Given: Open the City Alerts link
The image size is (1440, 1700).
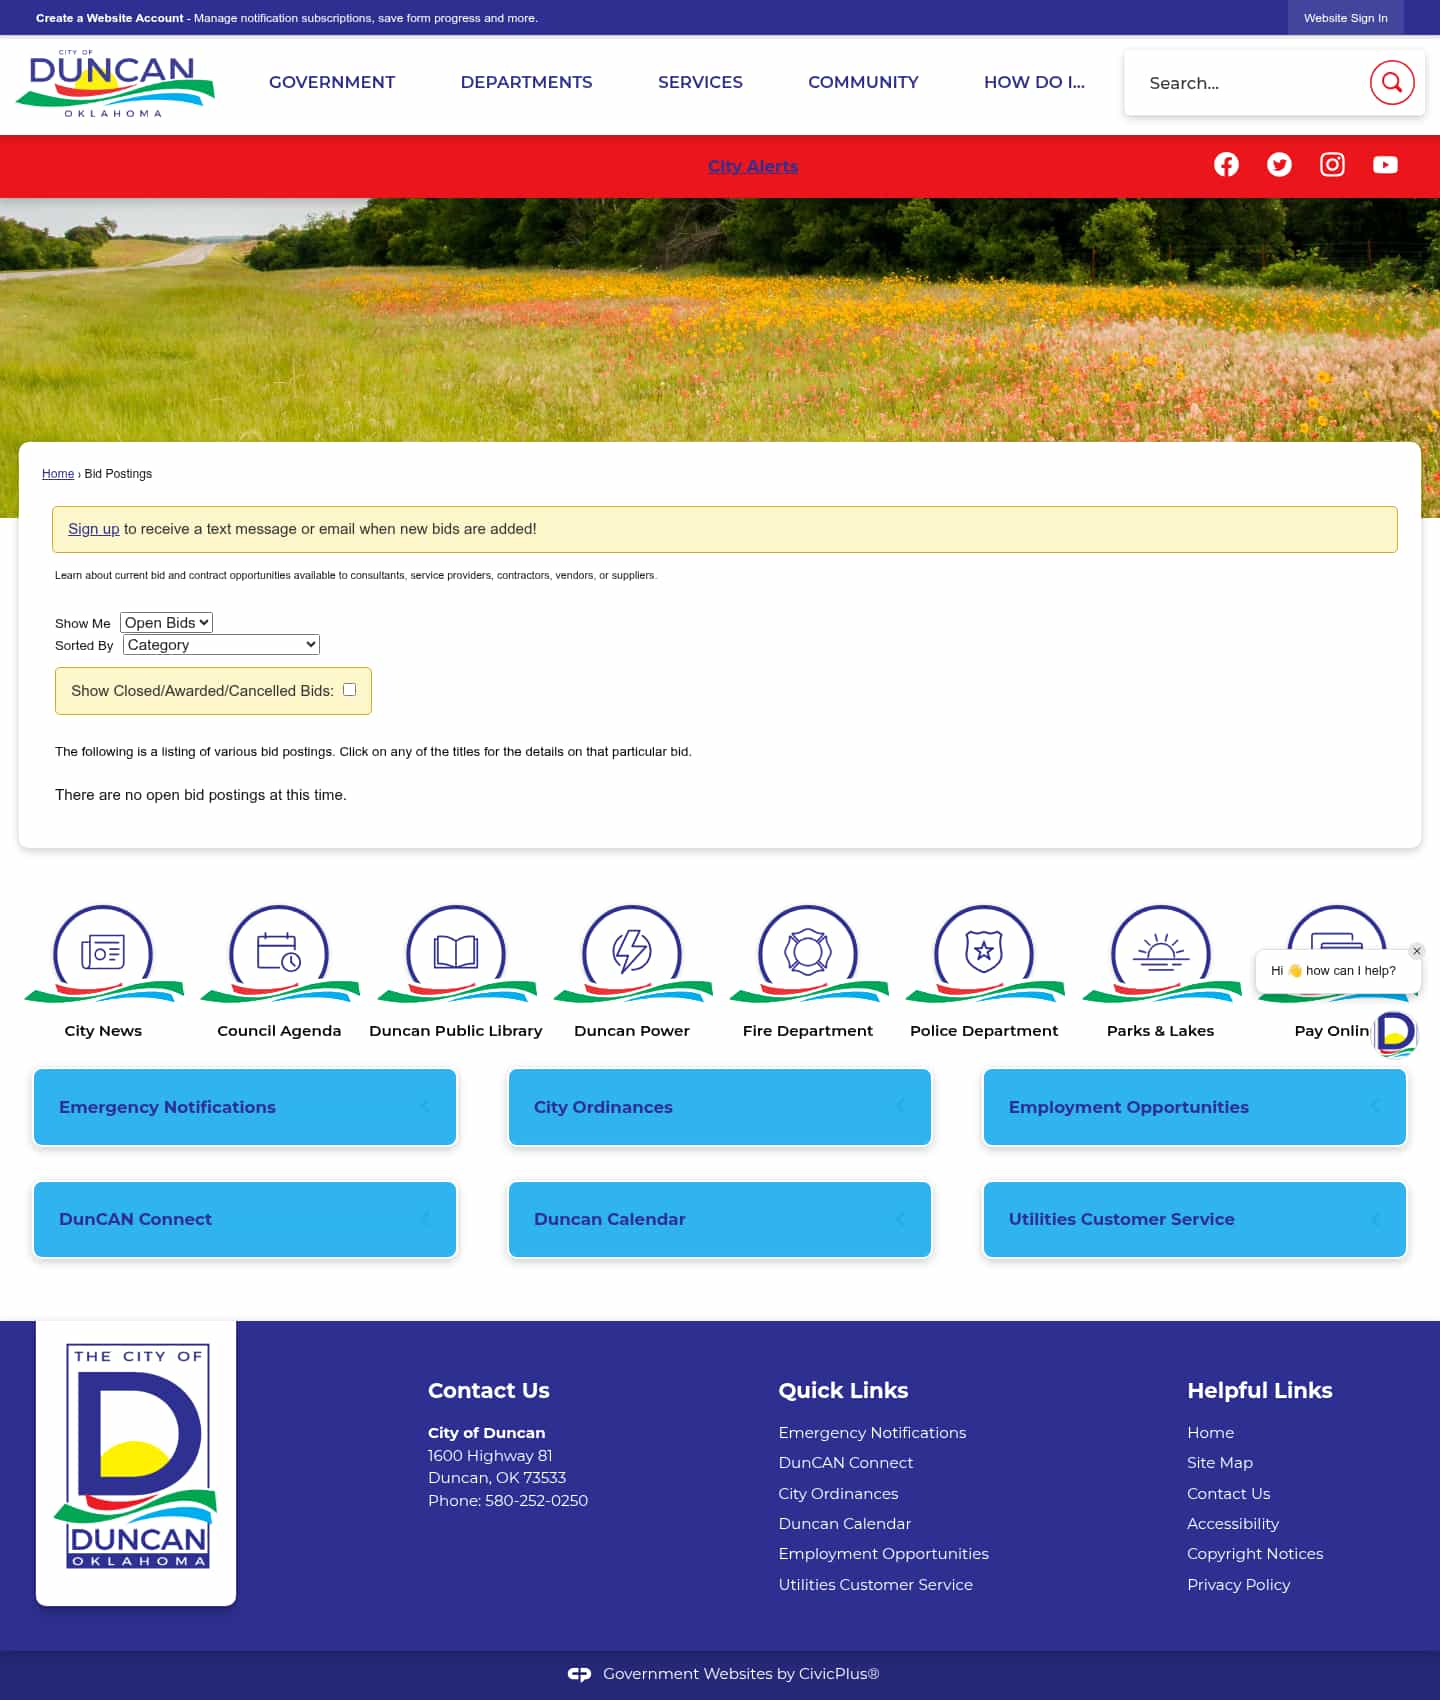Looking at the screenshot, I should pos(753,166).
